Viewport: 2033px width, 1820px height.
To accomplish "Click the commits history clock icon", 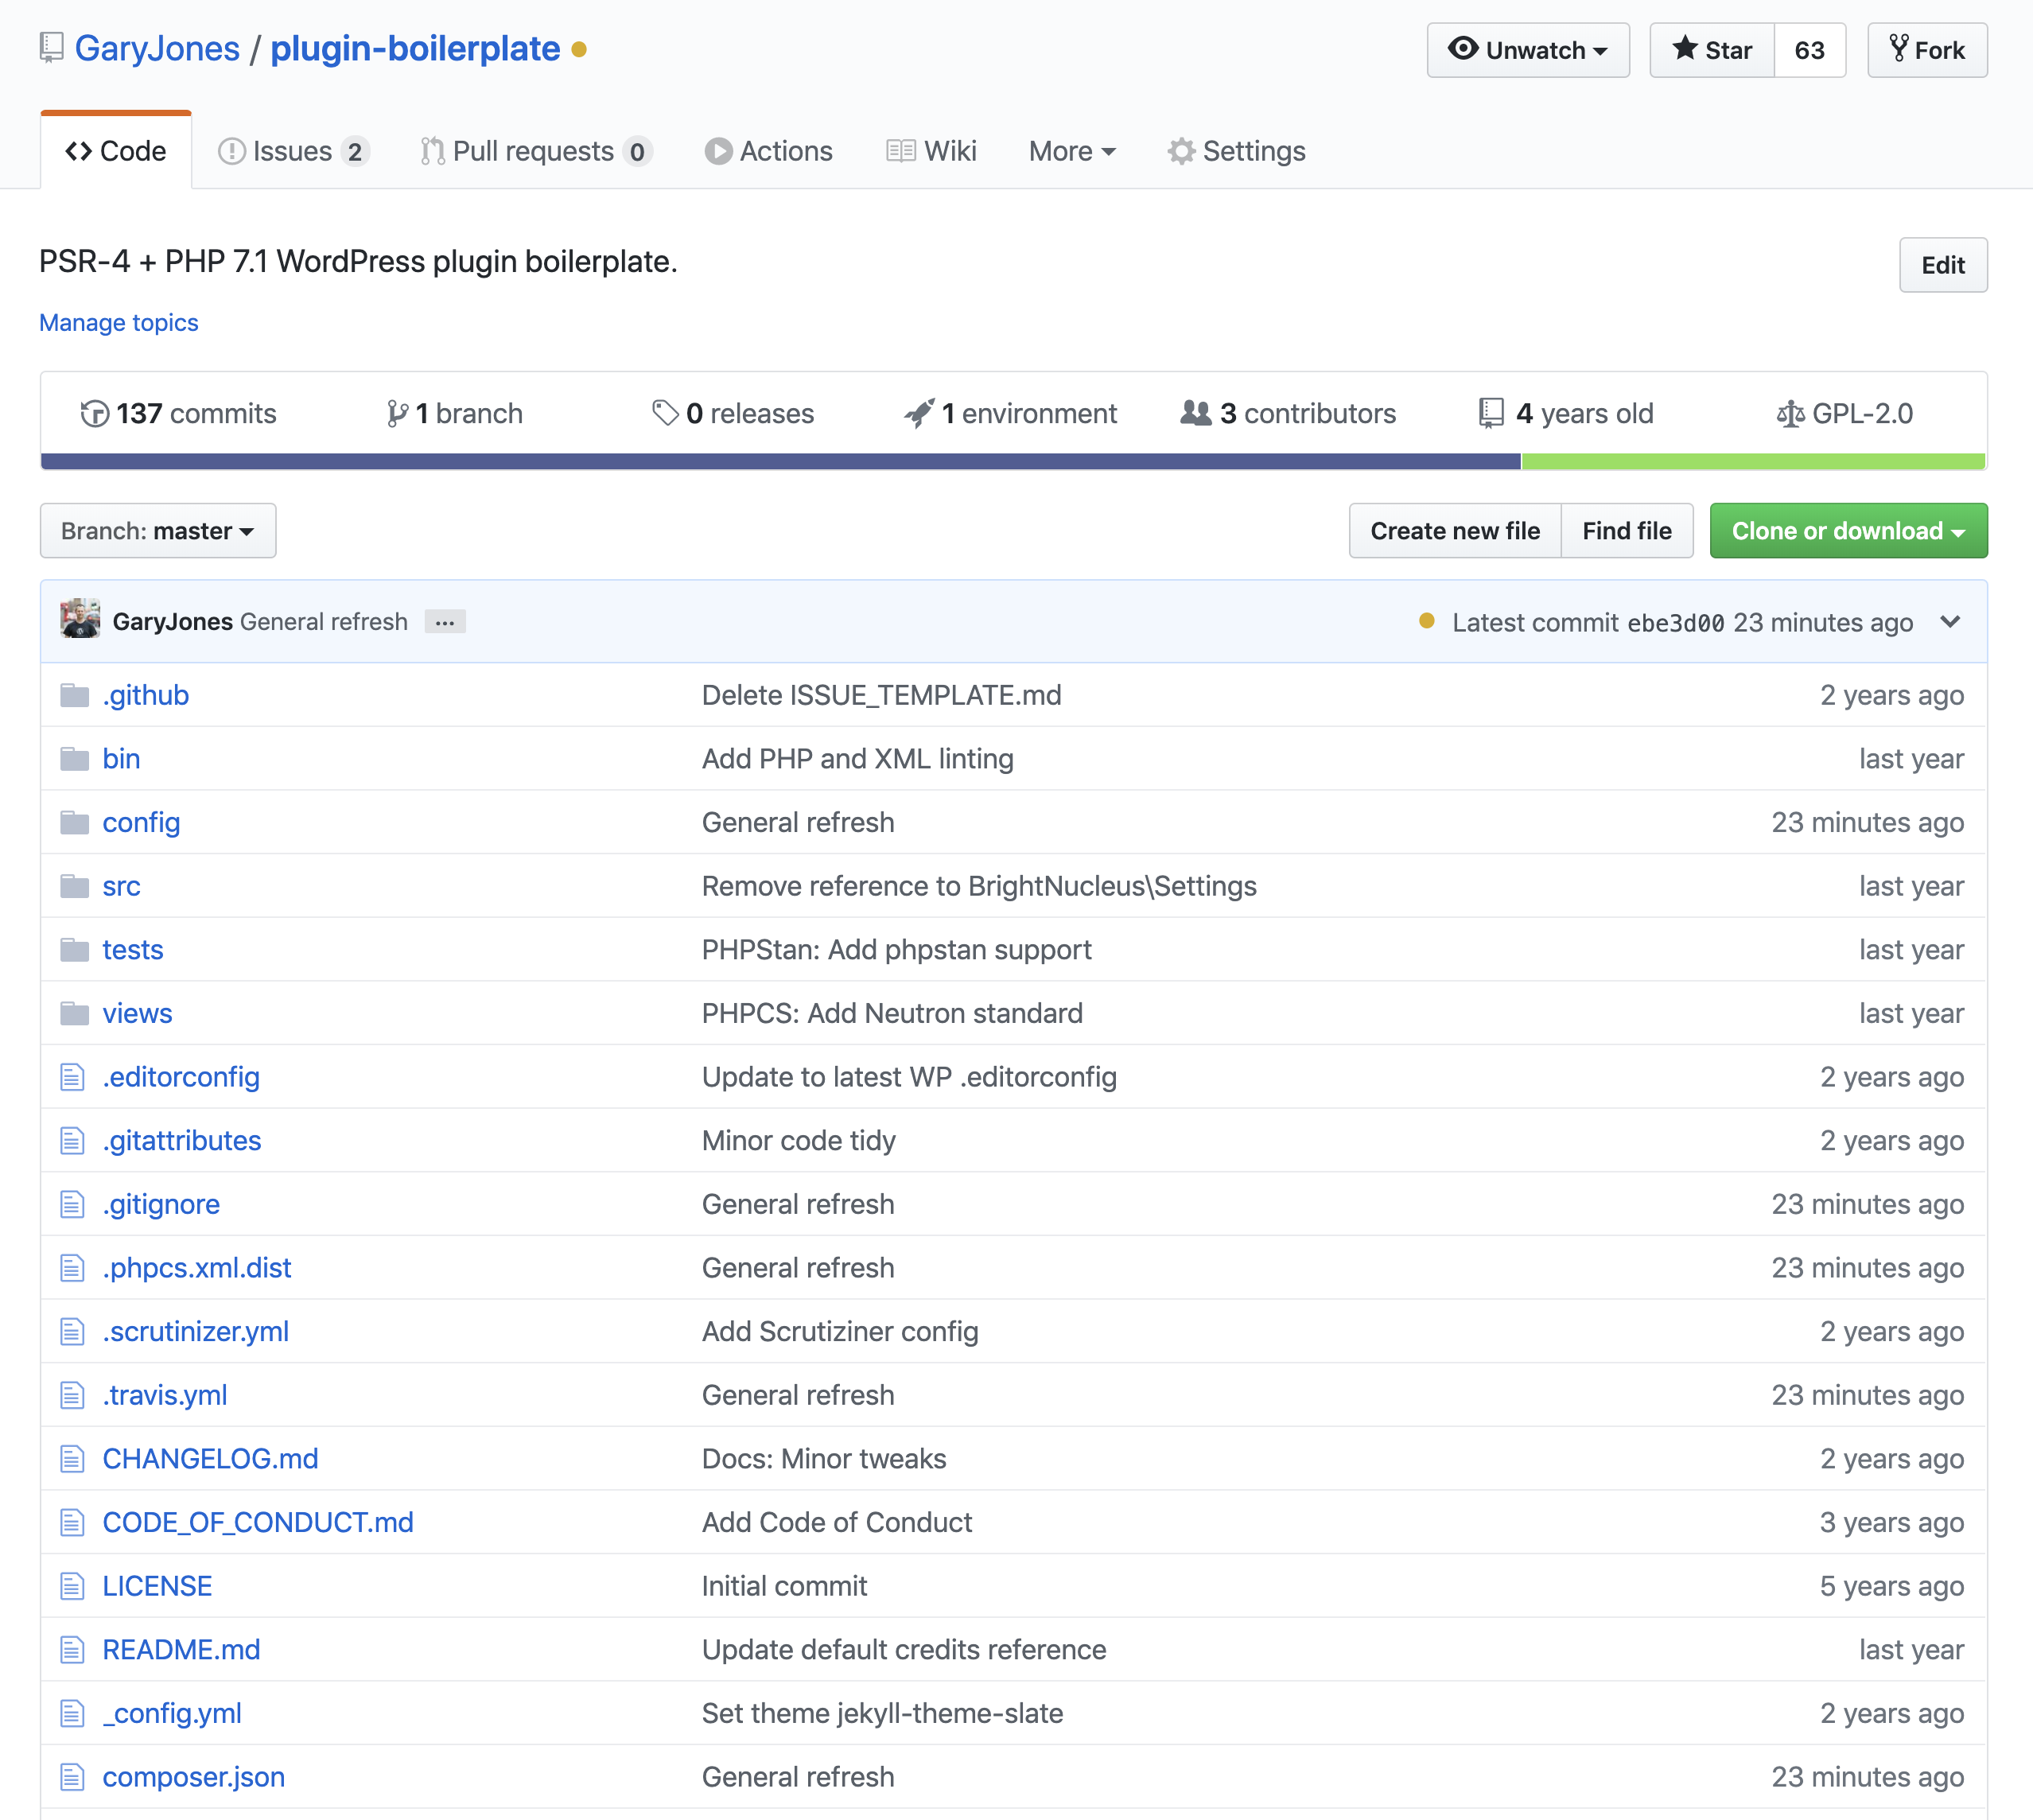I will point(94,413).
